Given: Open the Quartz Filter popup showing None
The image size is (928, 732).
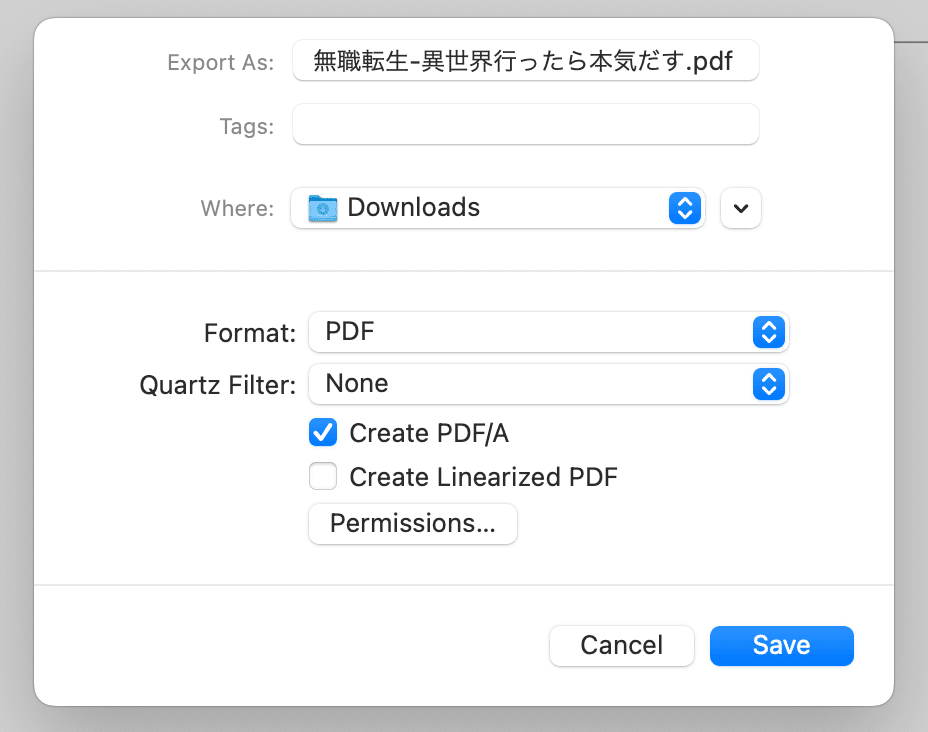Looking at the screenshot, I should tap(549, 384).
